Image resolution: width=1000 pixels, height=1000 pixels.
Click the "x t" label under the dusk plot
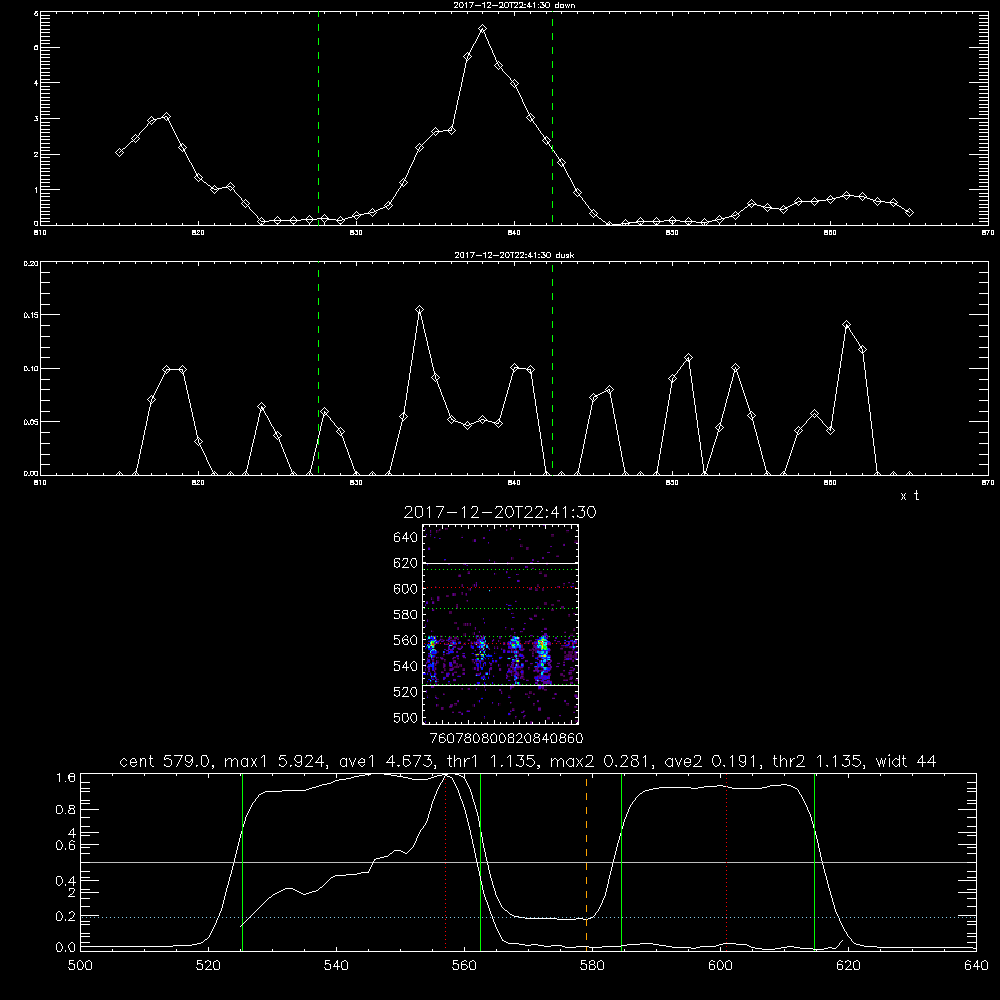click(x=909, y=496)
